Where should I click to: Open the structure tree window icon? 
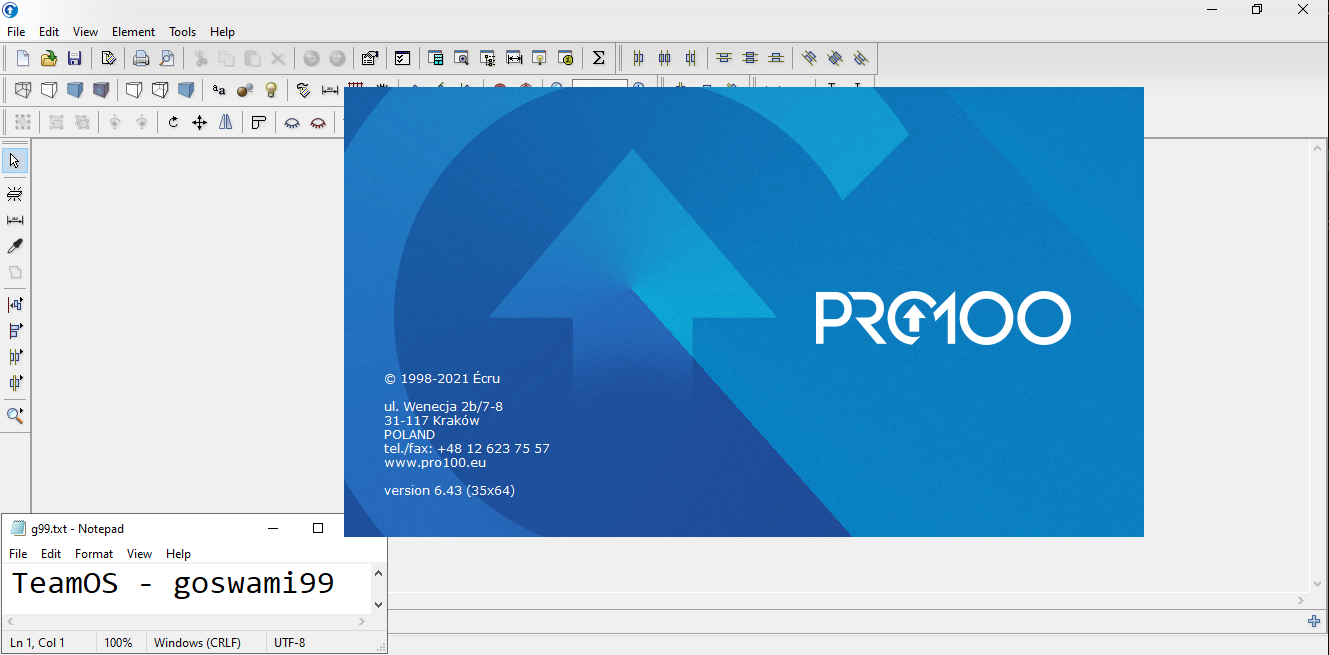tap(487, 58)
